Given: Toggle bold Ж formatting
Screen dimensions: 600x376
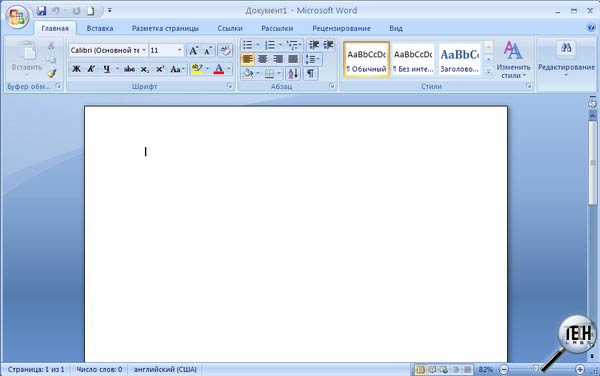Looking at the screenshot, I should click(77, 69).
